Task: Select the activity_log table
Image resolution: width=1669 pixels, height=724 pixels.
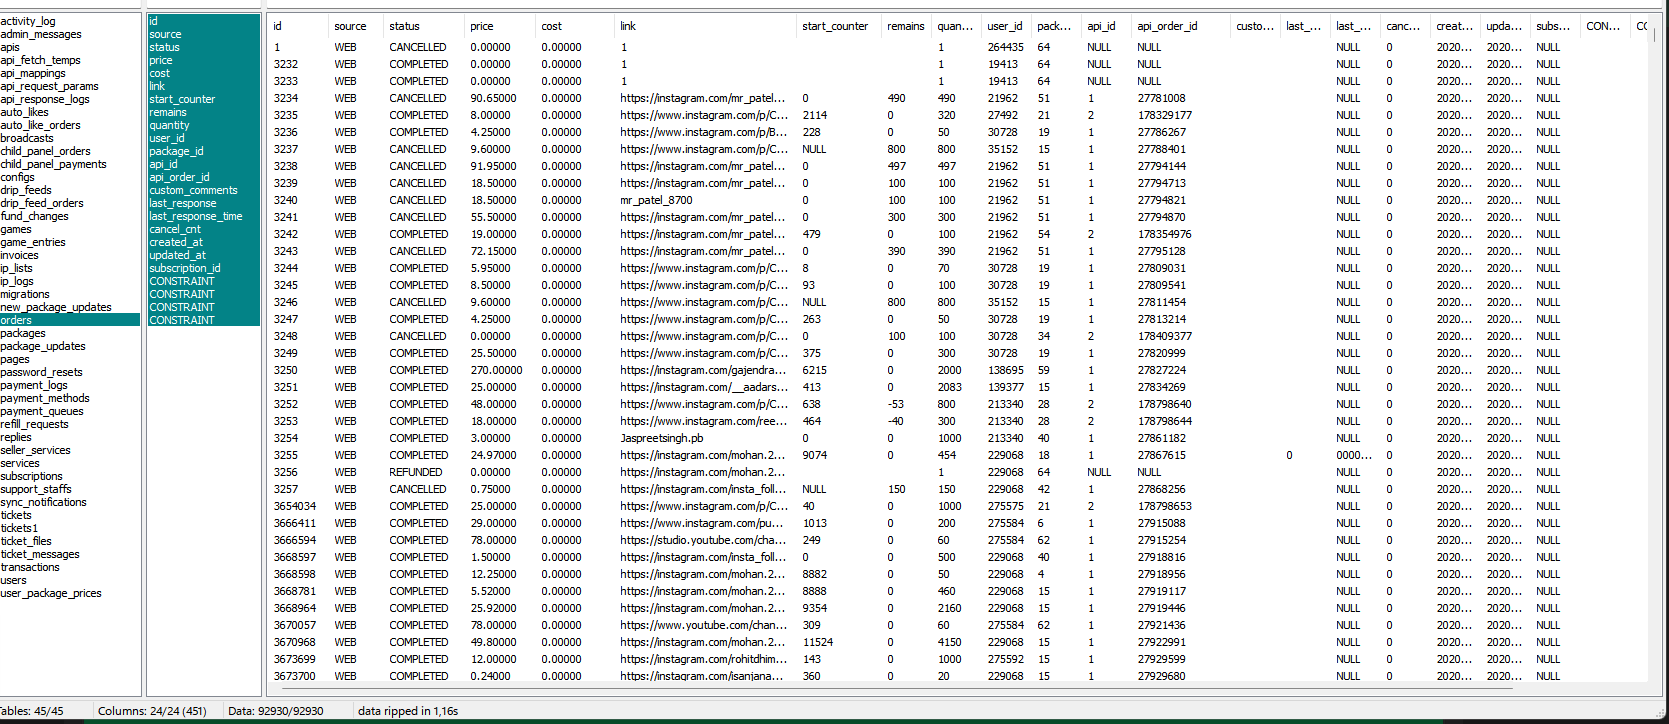Action: coord(28,21)
